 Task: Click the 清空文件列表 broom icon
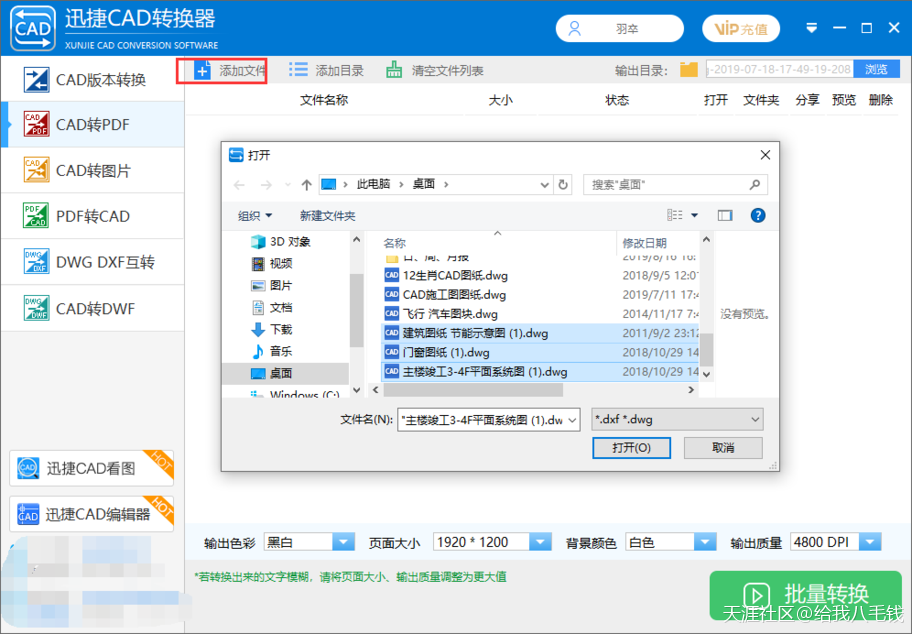[394, 70]
